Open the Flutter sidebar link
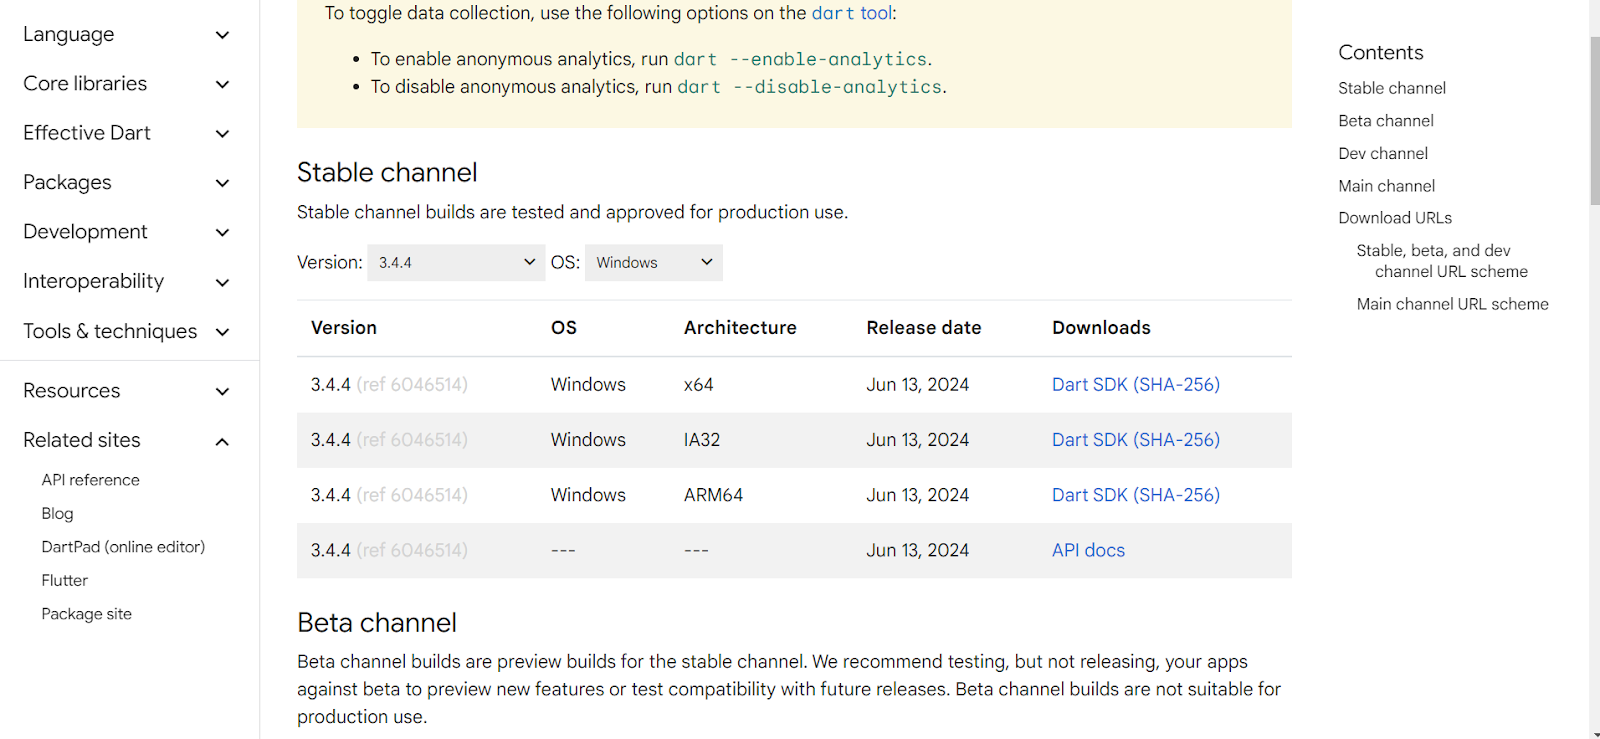This screenshot has width=1600, height=739. pyautogui.click(x=65, y=581)
